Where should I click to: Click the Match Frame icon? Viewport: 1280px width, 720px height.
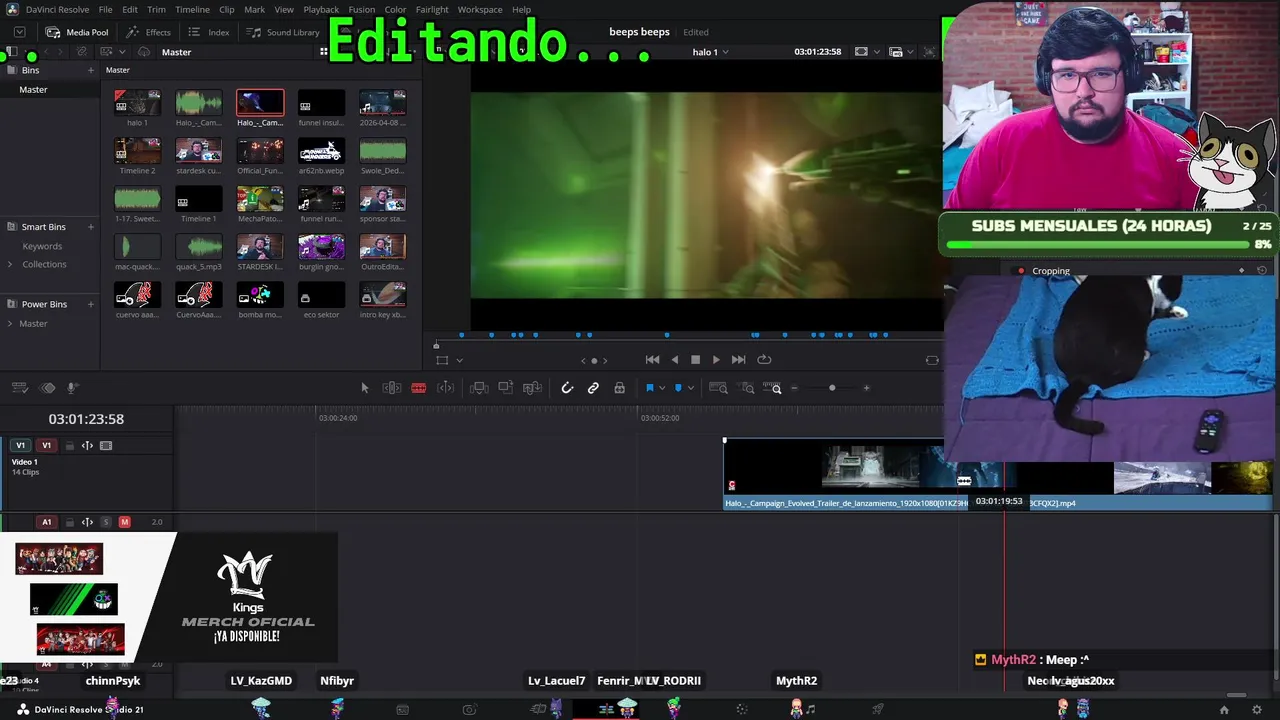932,360
